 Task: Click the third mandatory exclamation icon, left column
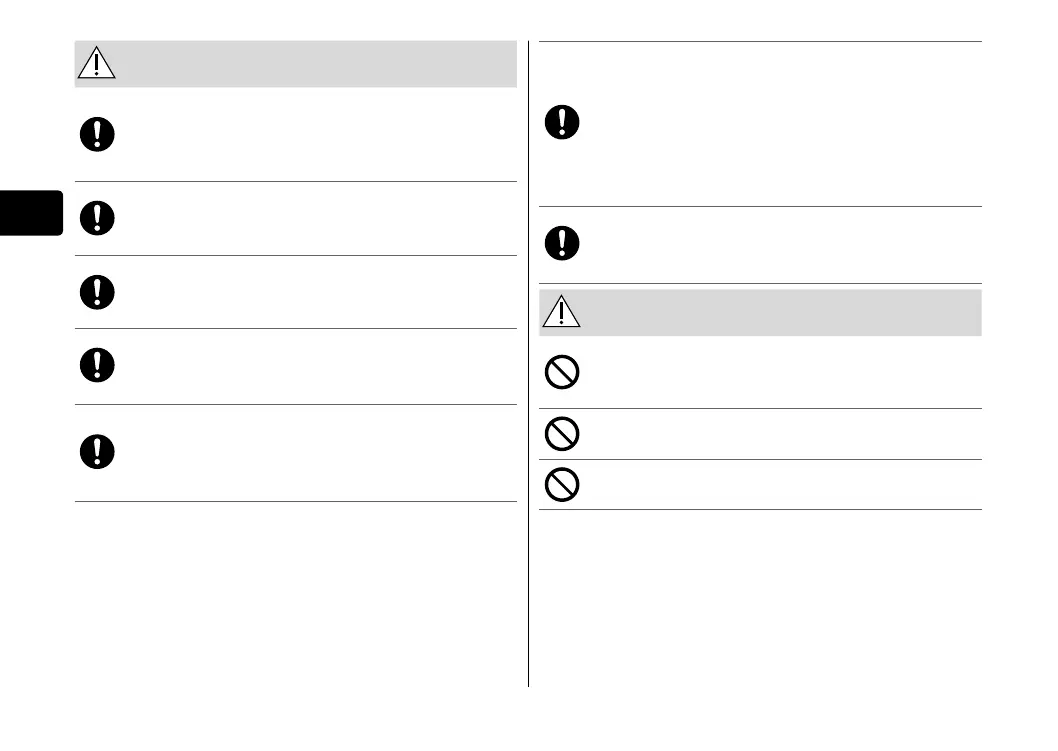(97, 291)
